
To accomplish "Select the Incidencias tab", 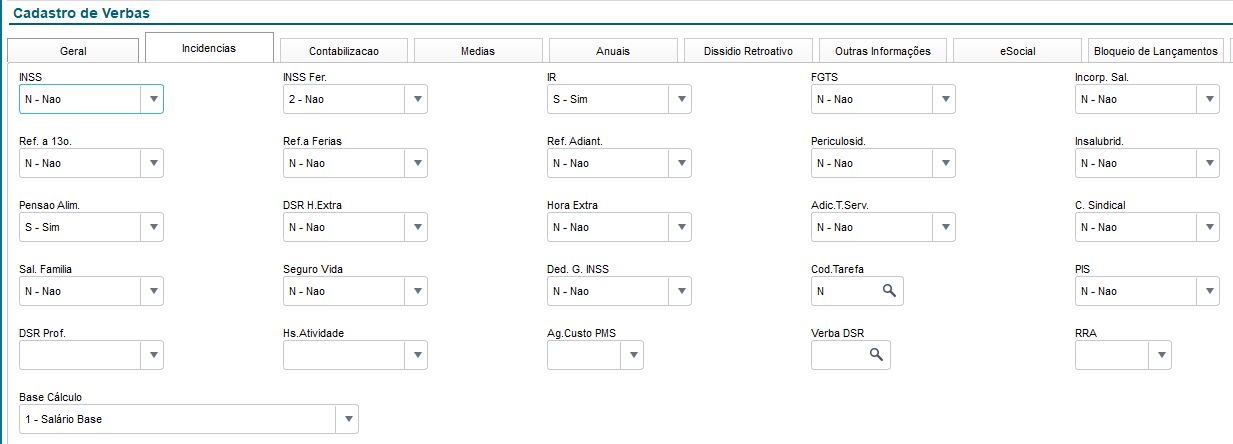I will 209,48.
